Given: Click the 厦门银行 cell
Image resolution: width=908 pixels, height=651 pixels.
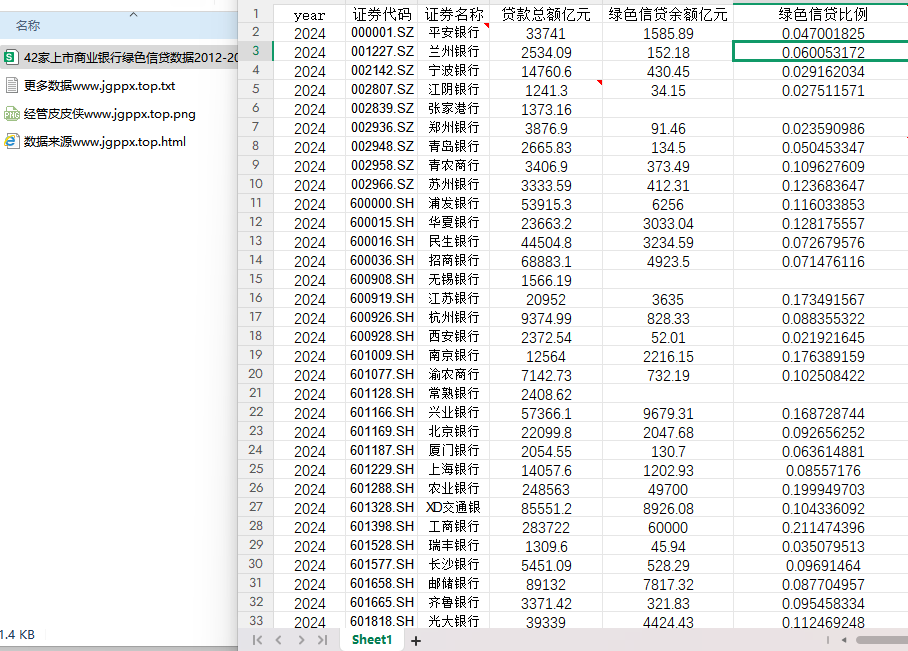Looking at the screenshot, I should 453,451.
